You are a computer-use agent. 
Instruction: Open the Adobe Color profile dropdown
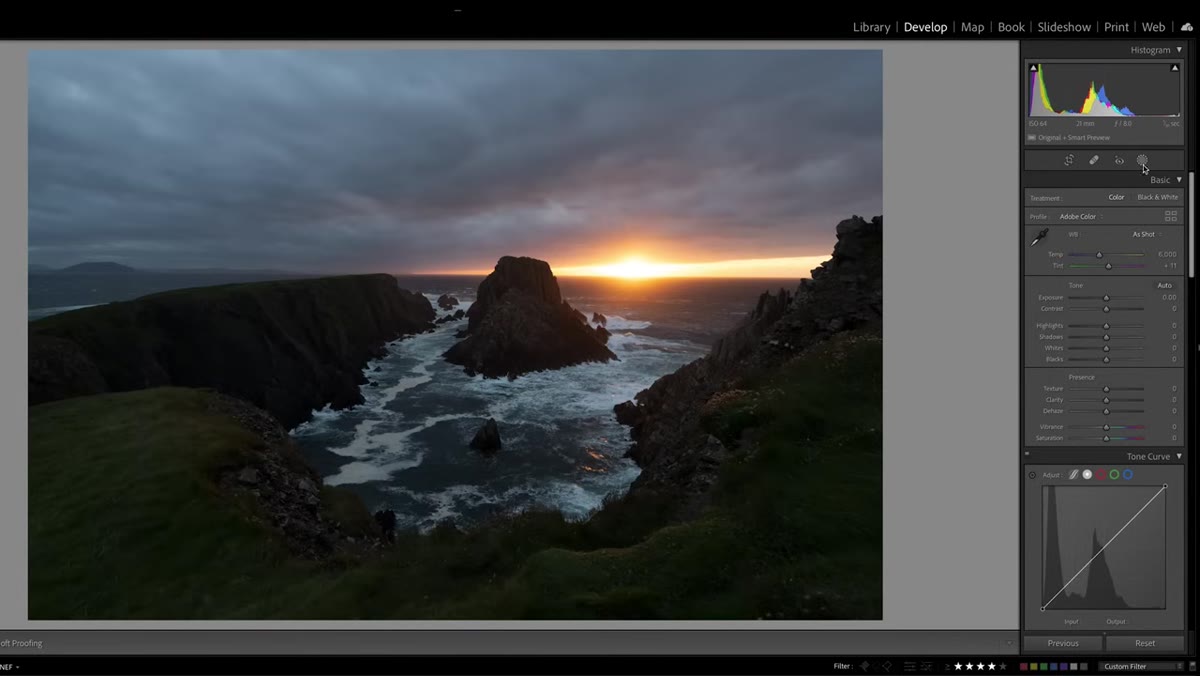1079,216
